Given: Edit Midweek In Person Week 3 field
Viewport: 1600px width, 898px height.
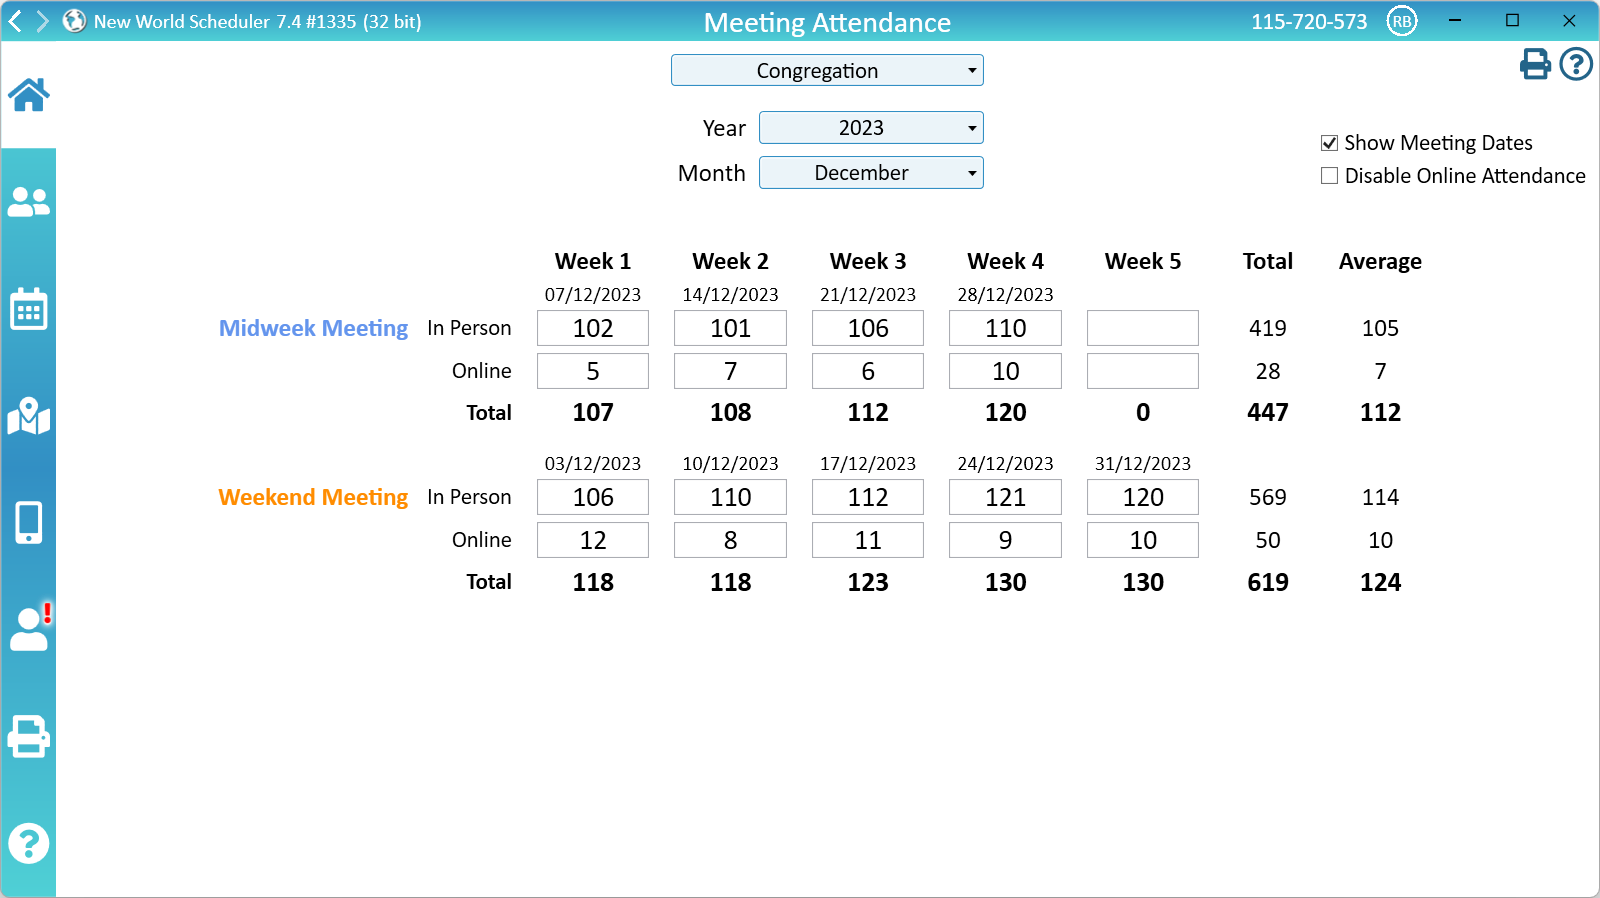Looking at the screenshot, I should coord(868,328).
